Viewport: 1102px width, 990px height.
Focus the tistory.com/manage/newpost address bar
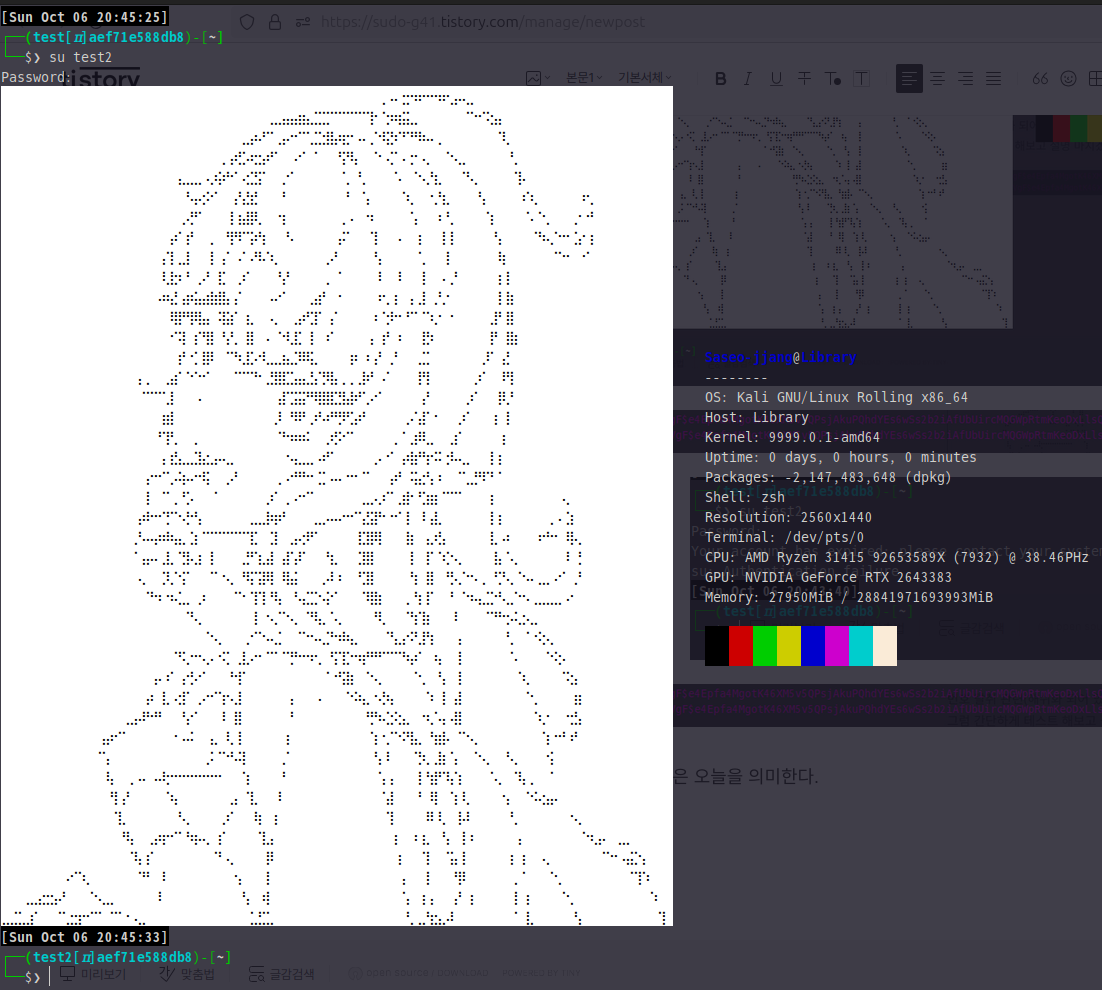click(x=482, y=22)
